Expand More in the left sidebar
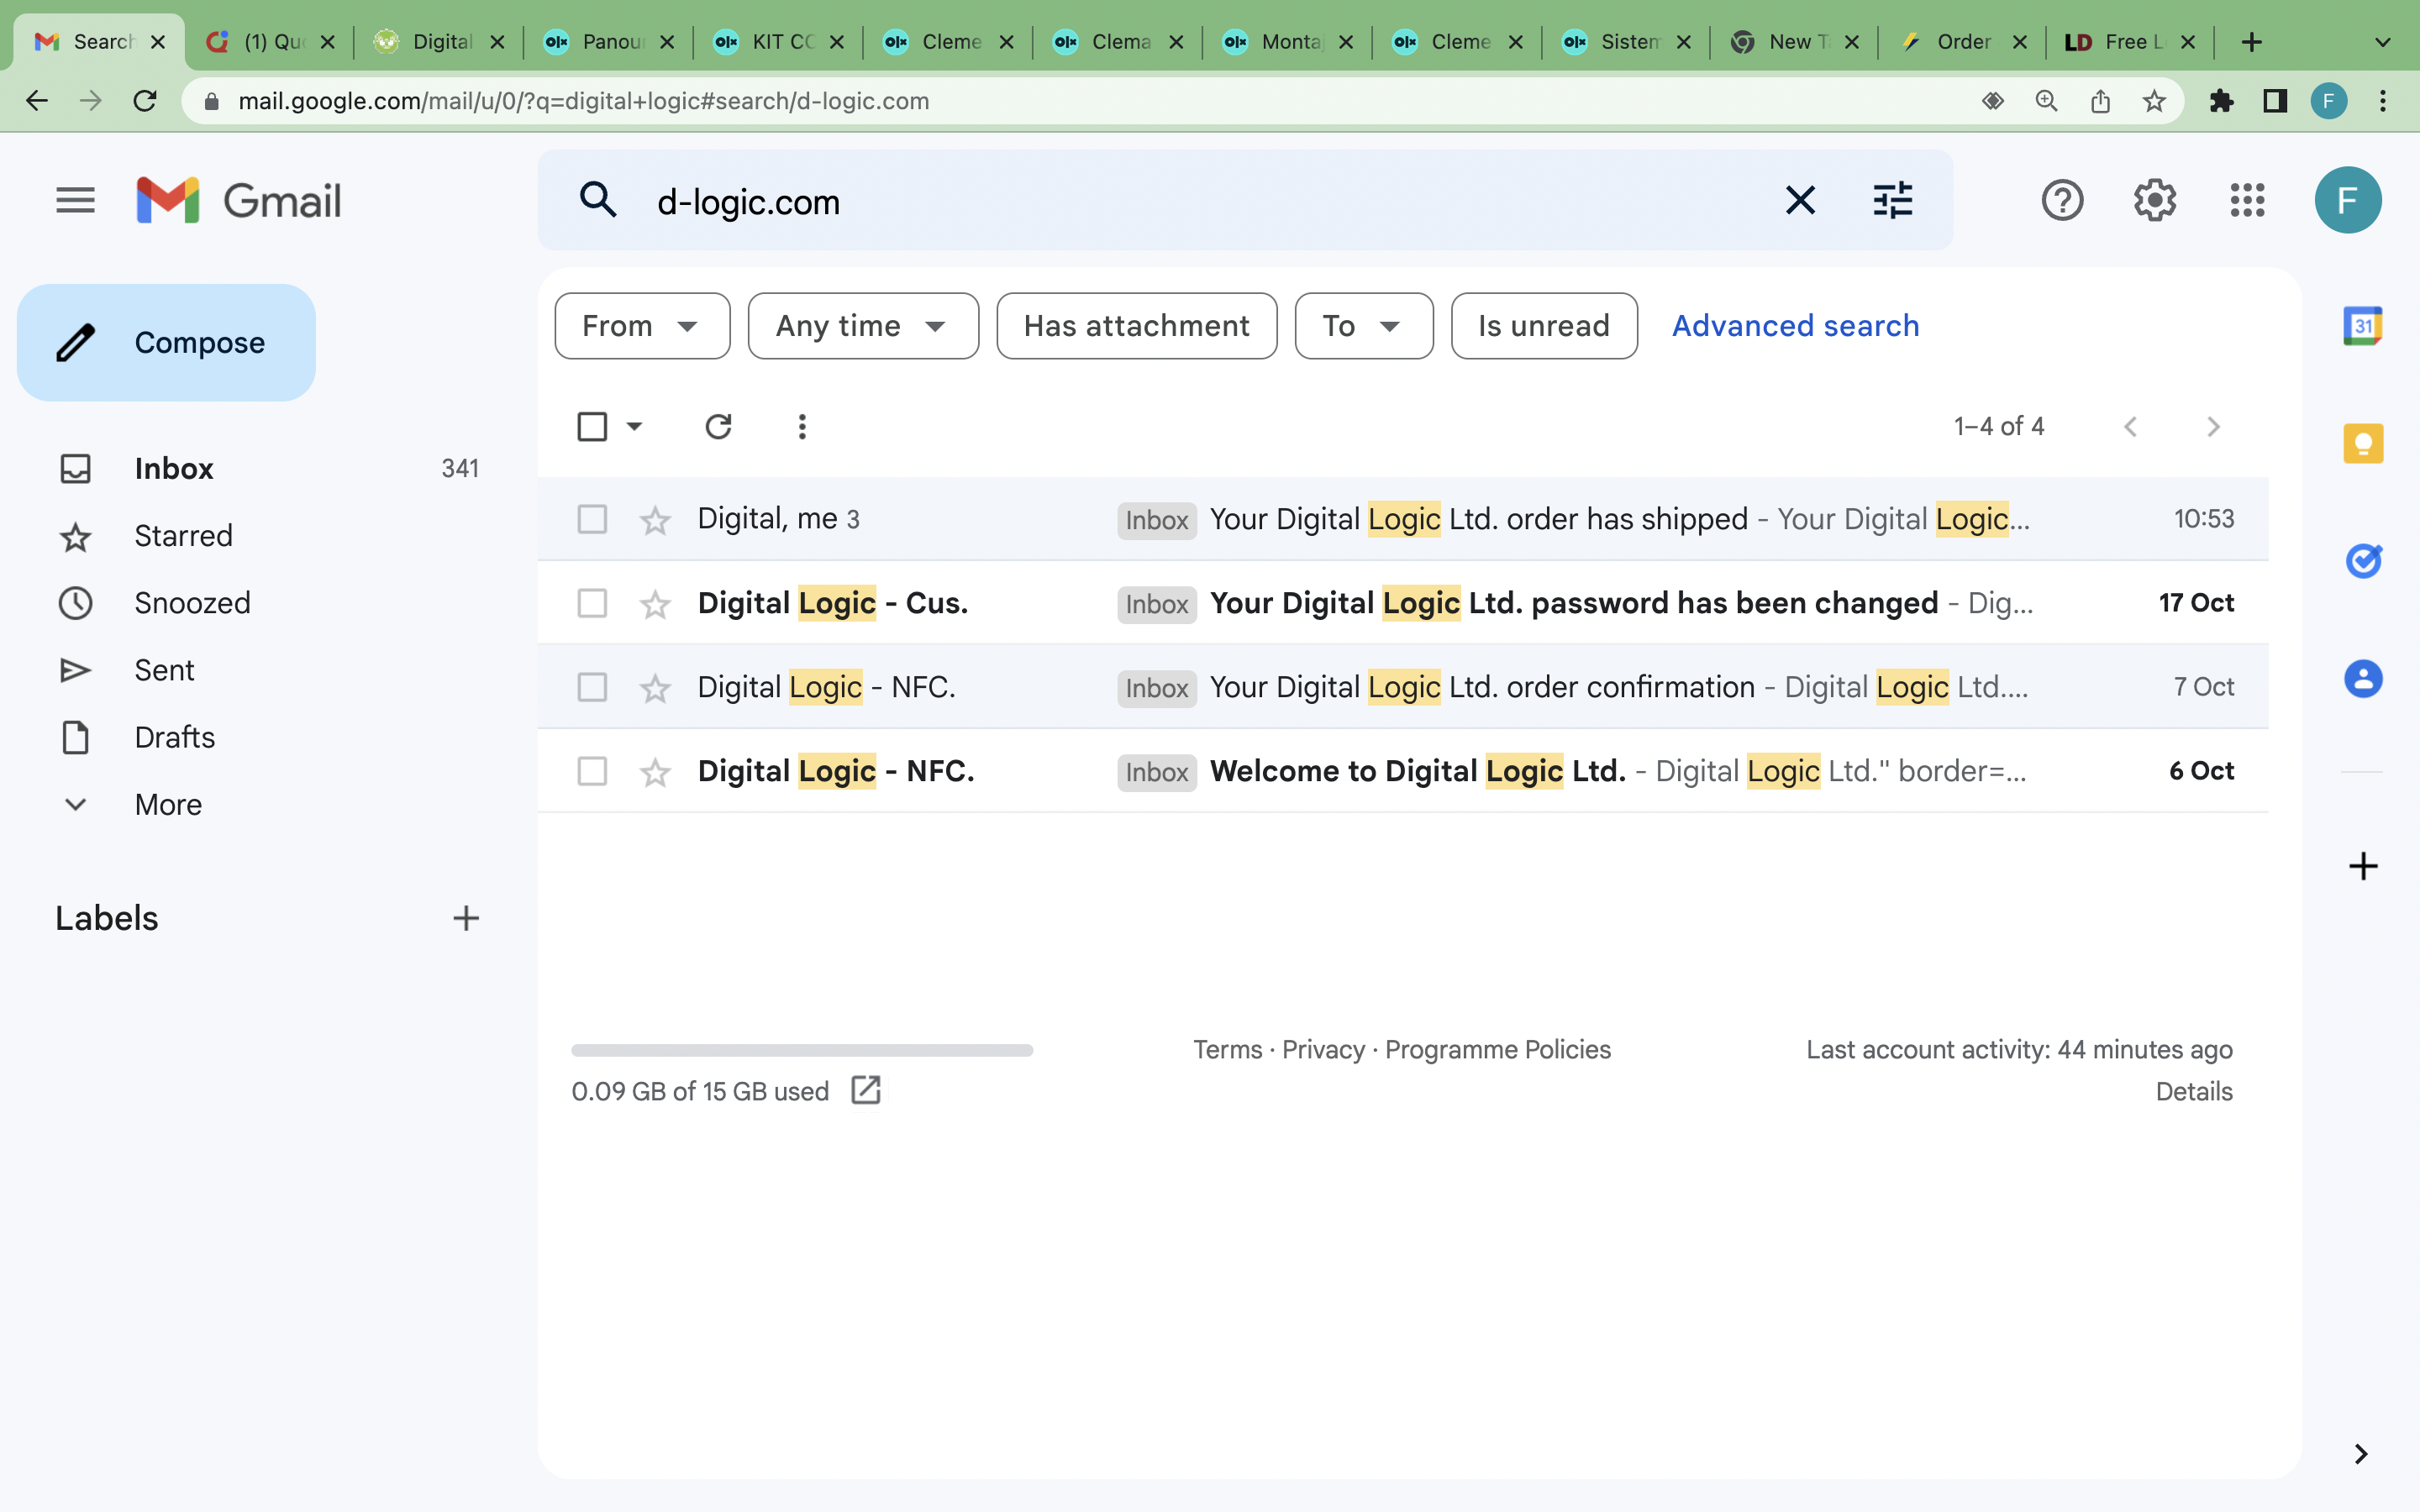The width and height of the screenshot is (2420, 1512). (x=168, y=805)
